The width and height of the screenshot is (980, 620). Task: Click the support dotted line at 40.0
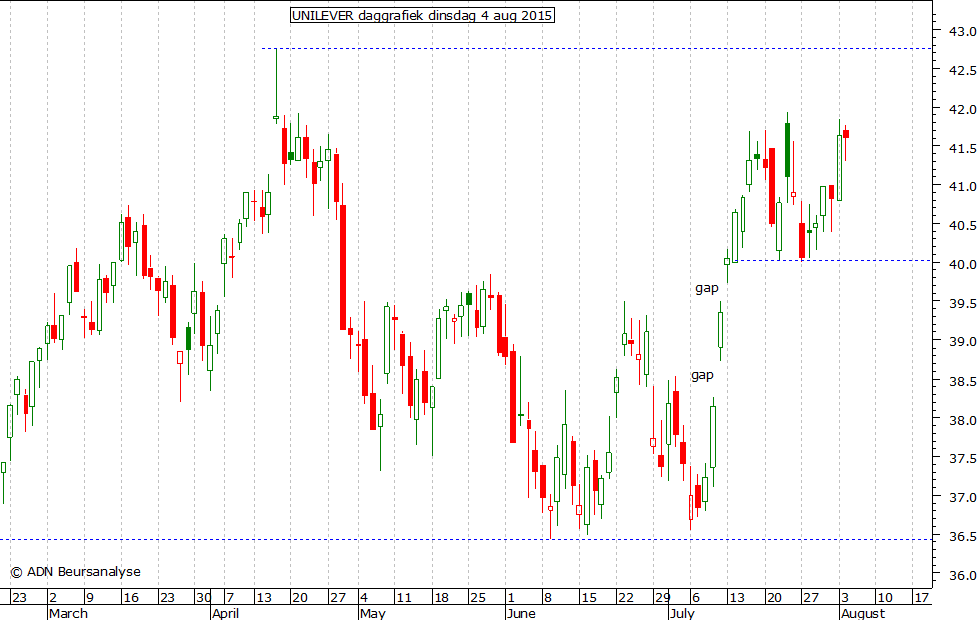click(833, 261)
